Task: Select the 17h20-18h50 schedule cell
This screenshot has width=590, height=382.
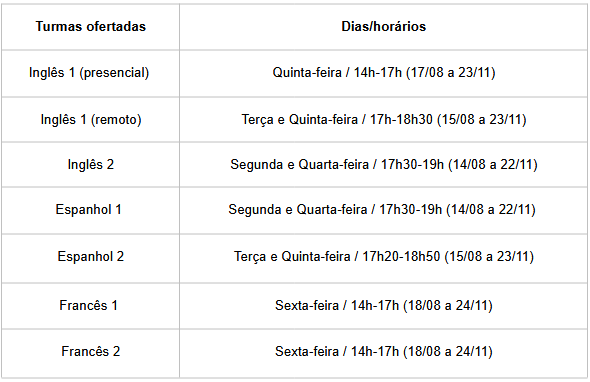Action: [383, 256]
